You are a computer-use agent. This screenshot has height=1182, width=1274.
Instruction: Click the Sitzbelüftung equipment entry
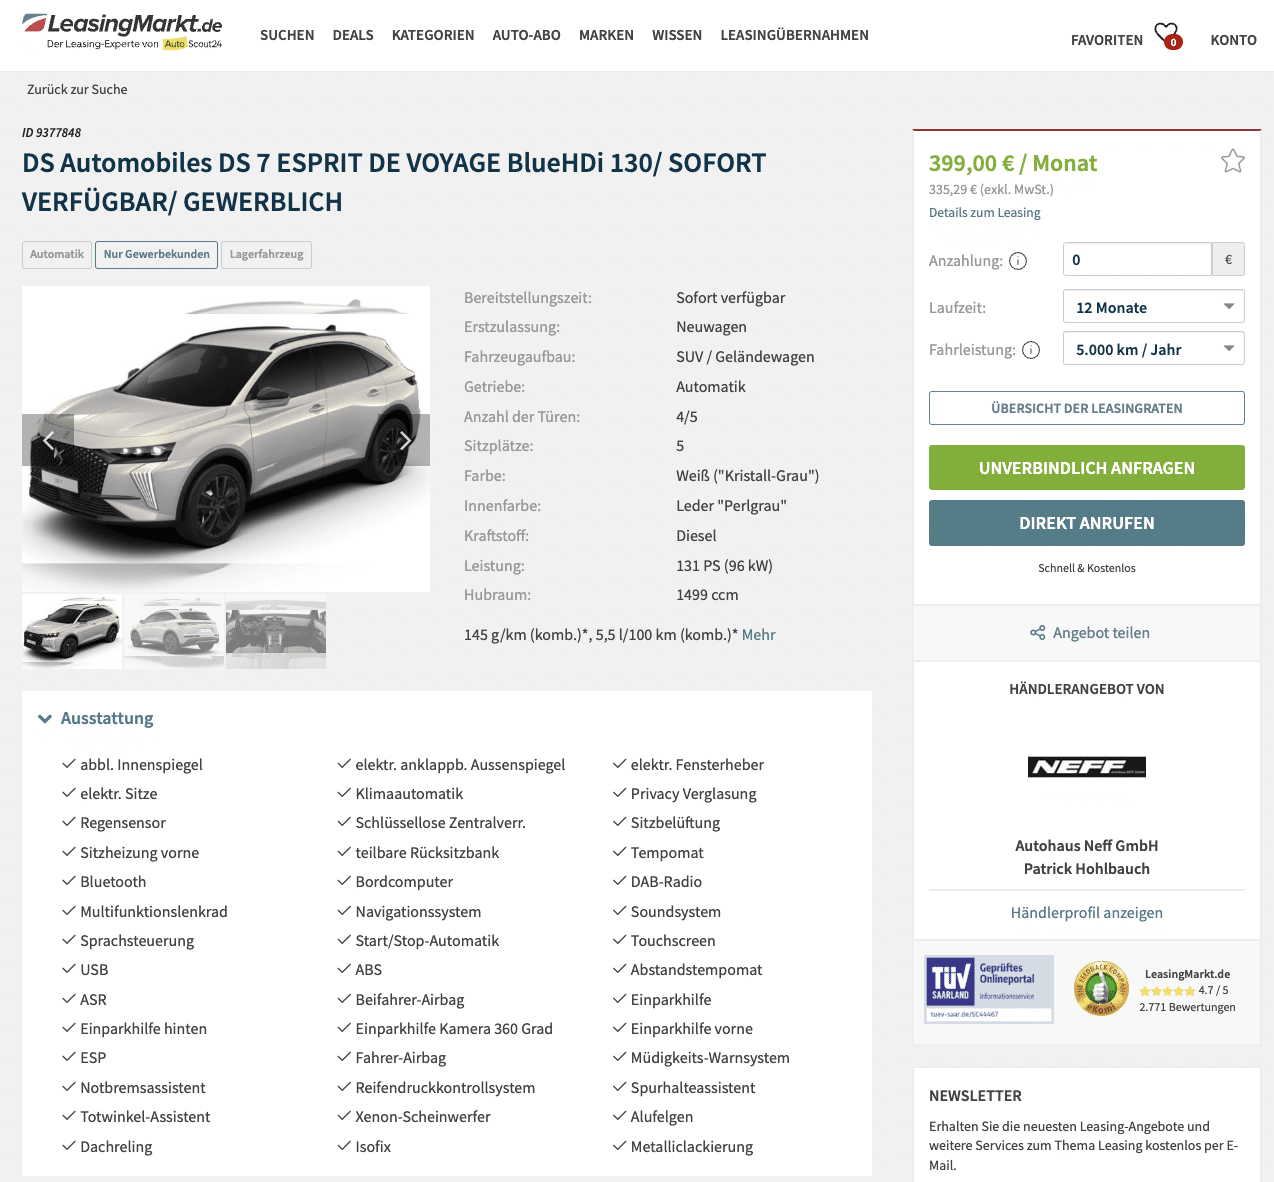coord(675,823)
